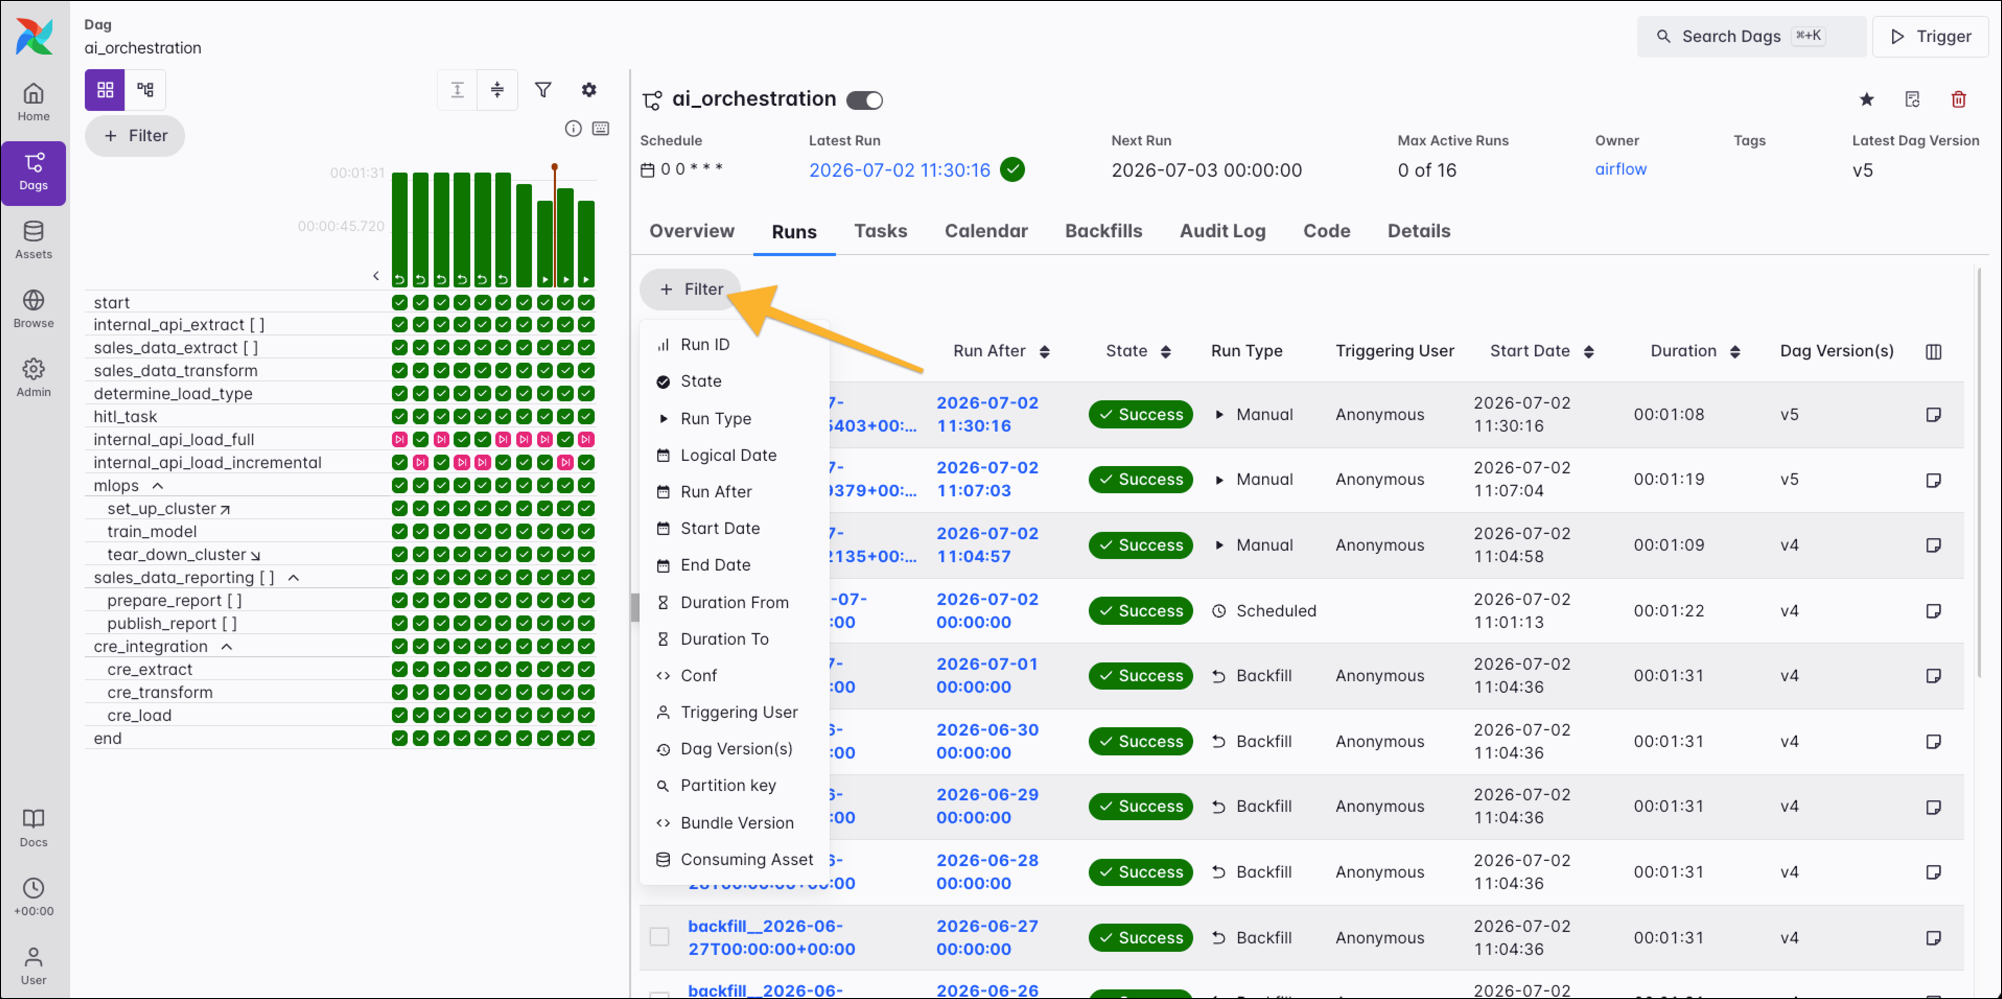This screenshot has width=2002, height=999.
Task: Toggle the ai_orchestration pause switch
Action: (865, 100)
